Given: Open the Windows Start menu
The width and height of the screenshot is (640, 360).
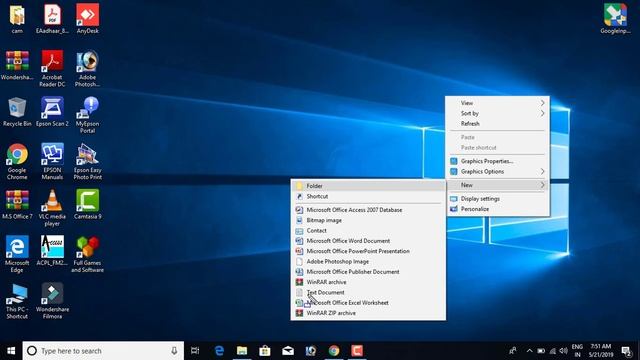Looking at the screenshot, I should pos(11,351).
